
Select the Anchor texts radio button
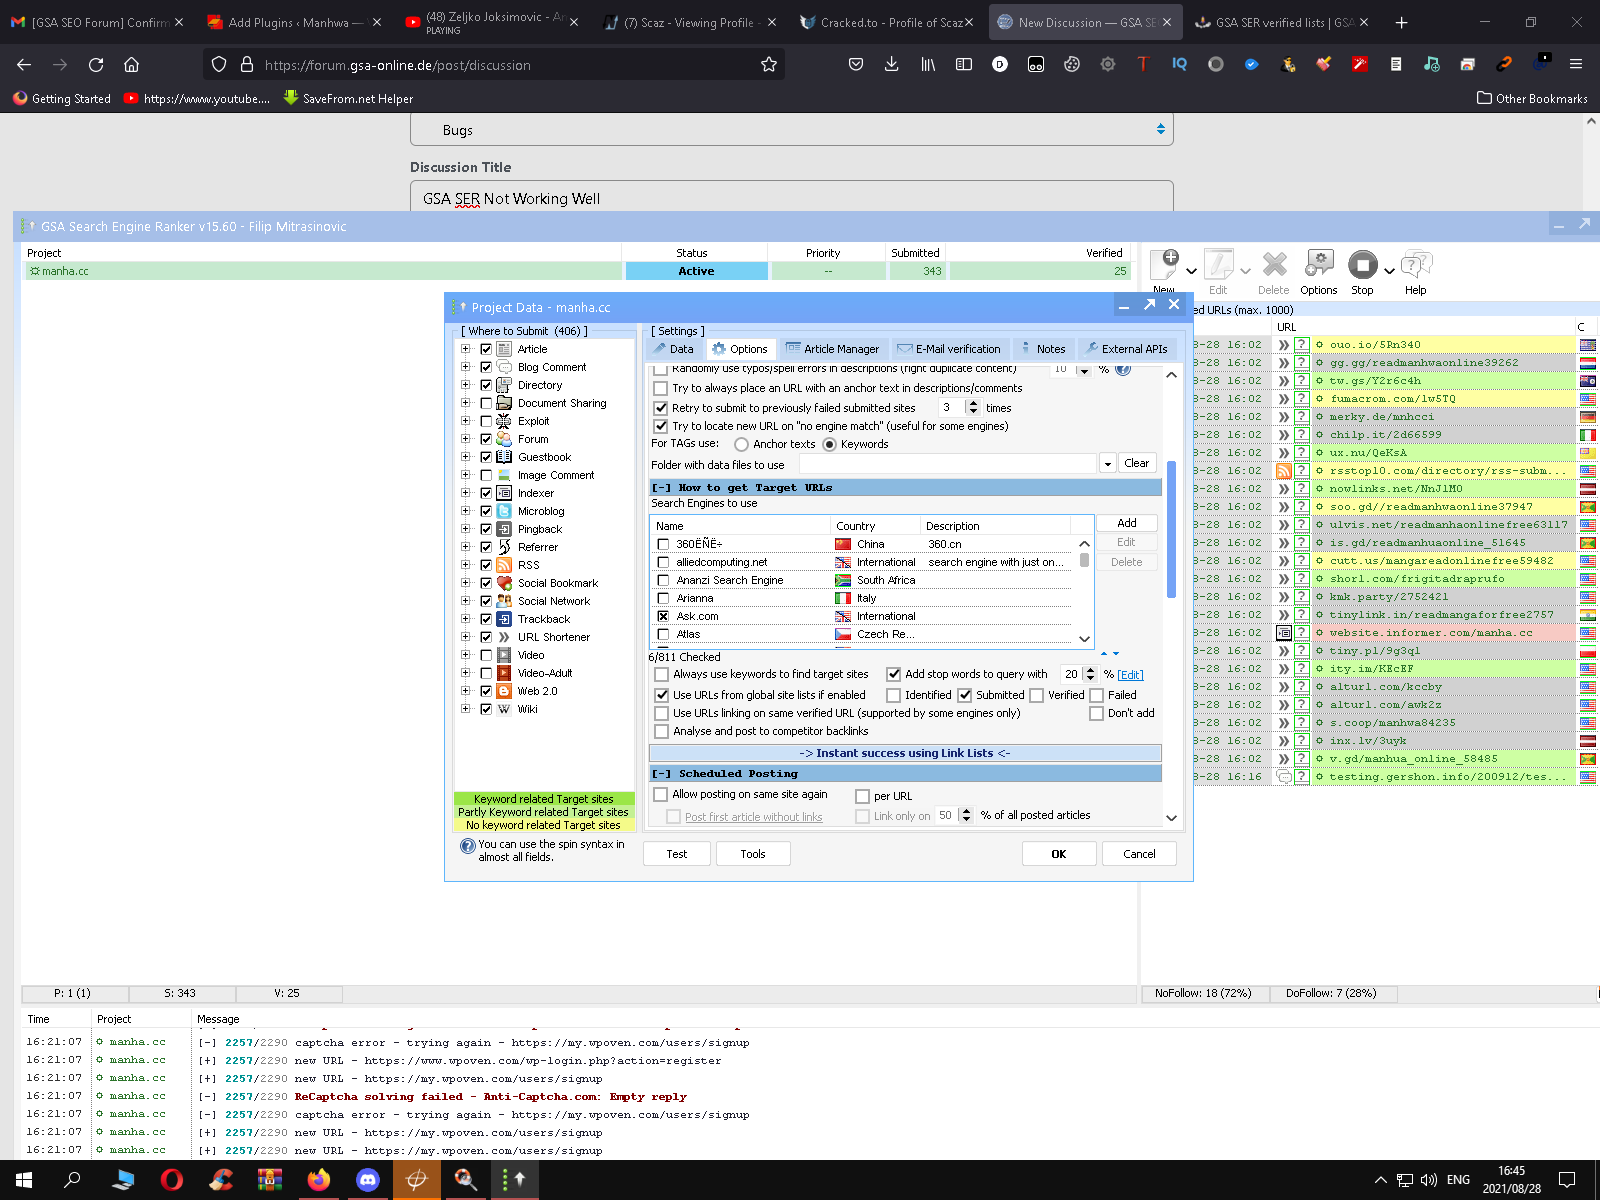tap(741, 444)
